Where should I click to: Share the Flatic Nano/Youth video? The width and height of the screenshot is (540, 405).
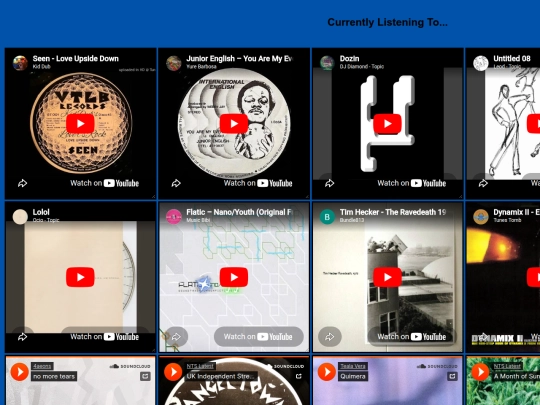click(176, 337)
